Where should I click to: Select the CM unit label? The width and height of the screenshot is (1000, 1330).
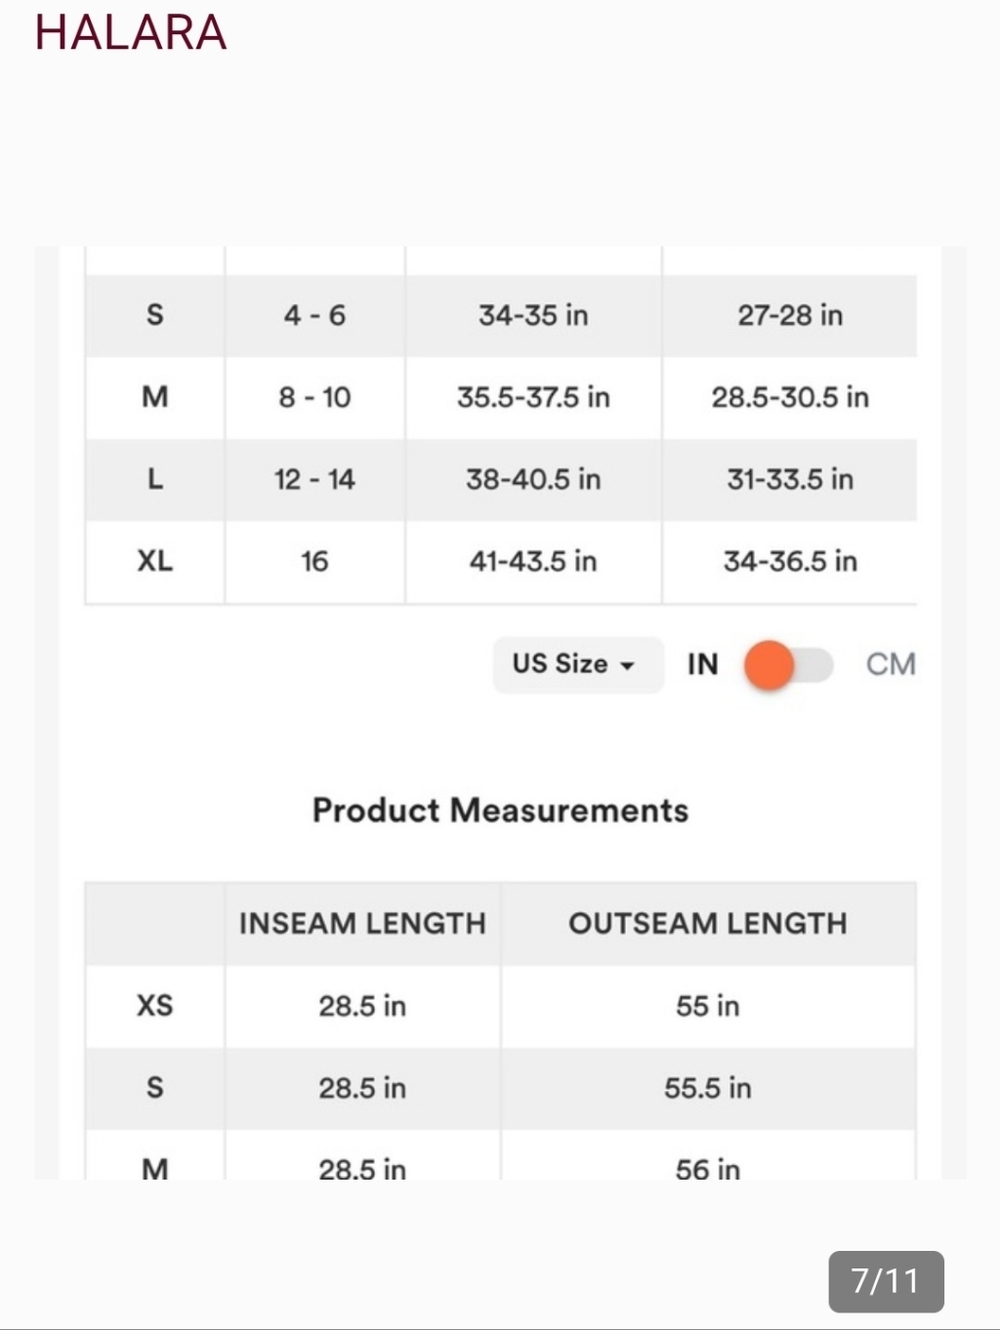(890, 664)
